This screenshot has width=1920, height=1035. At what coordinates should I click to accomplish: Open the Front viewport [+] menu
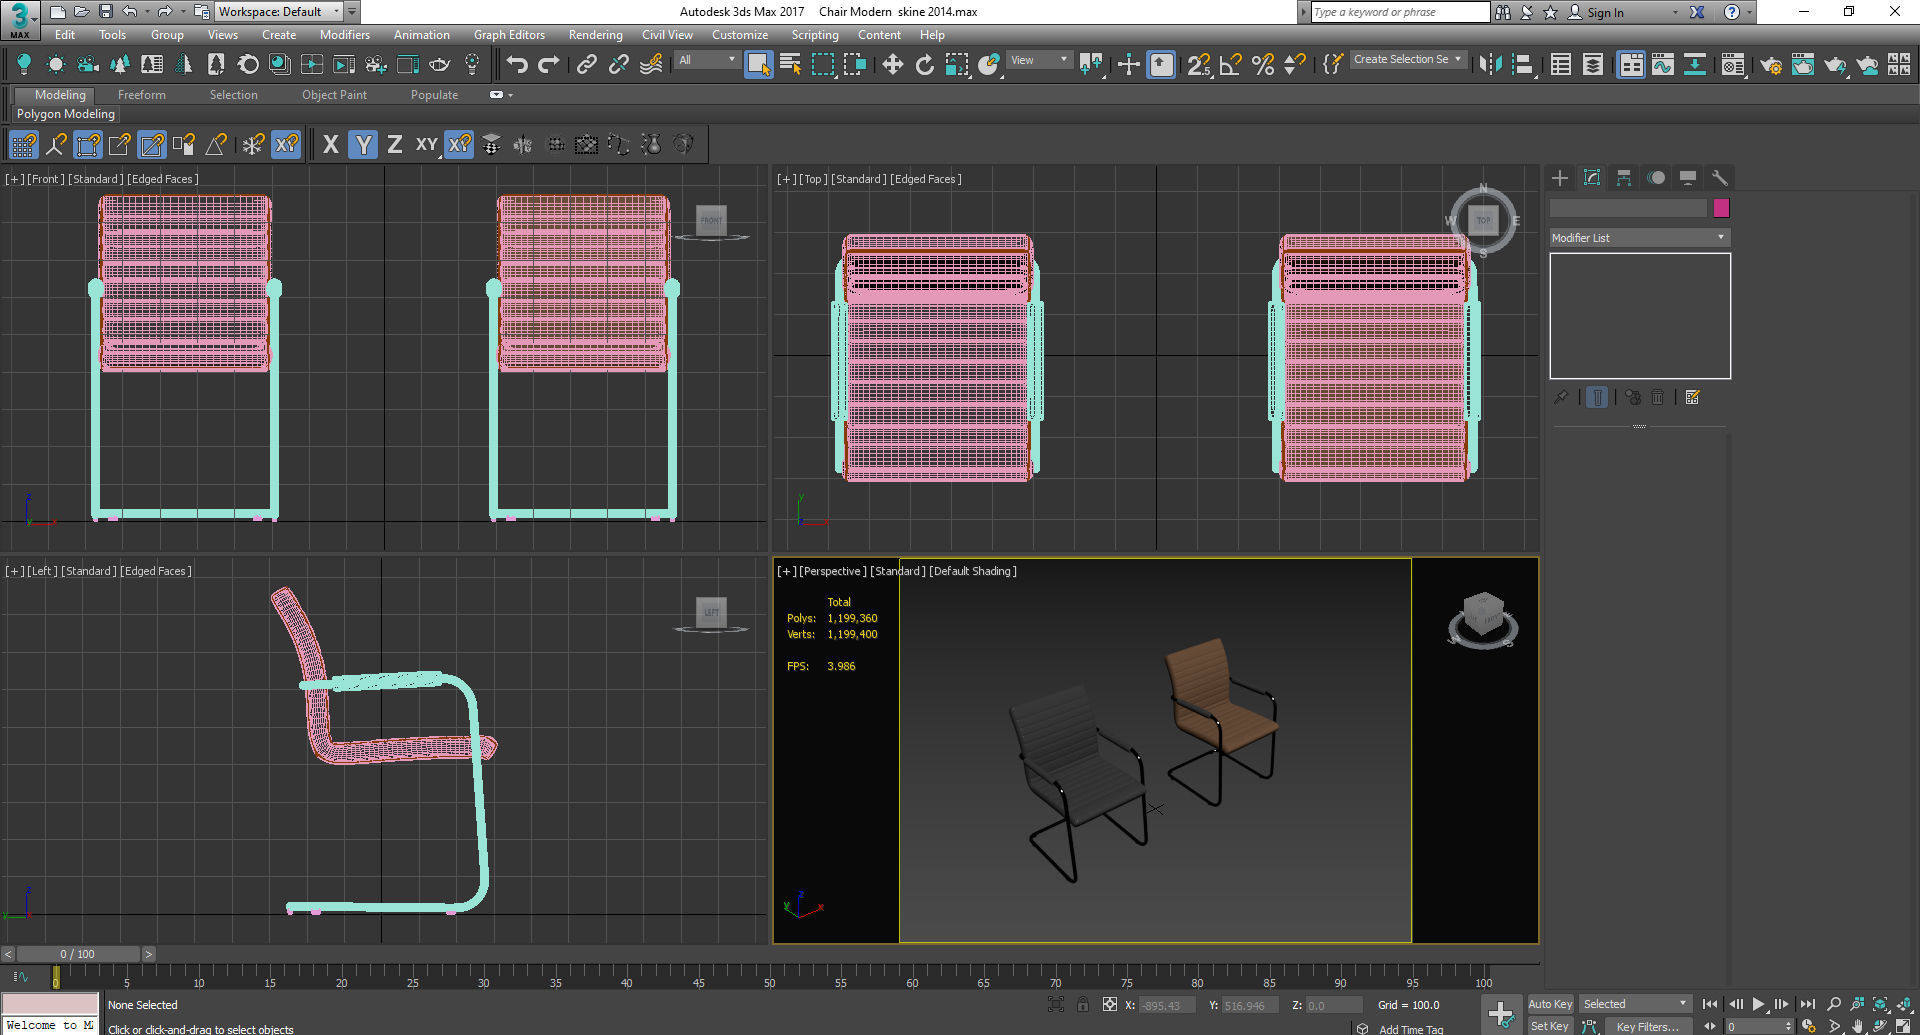[x=15, y=179]
